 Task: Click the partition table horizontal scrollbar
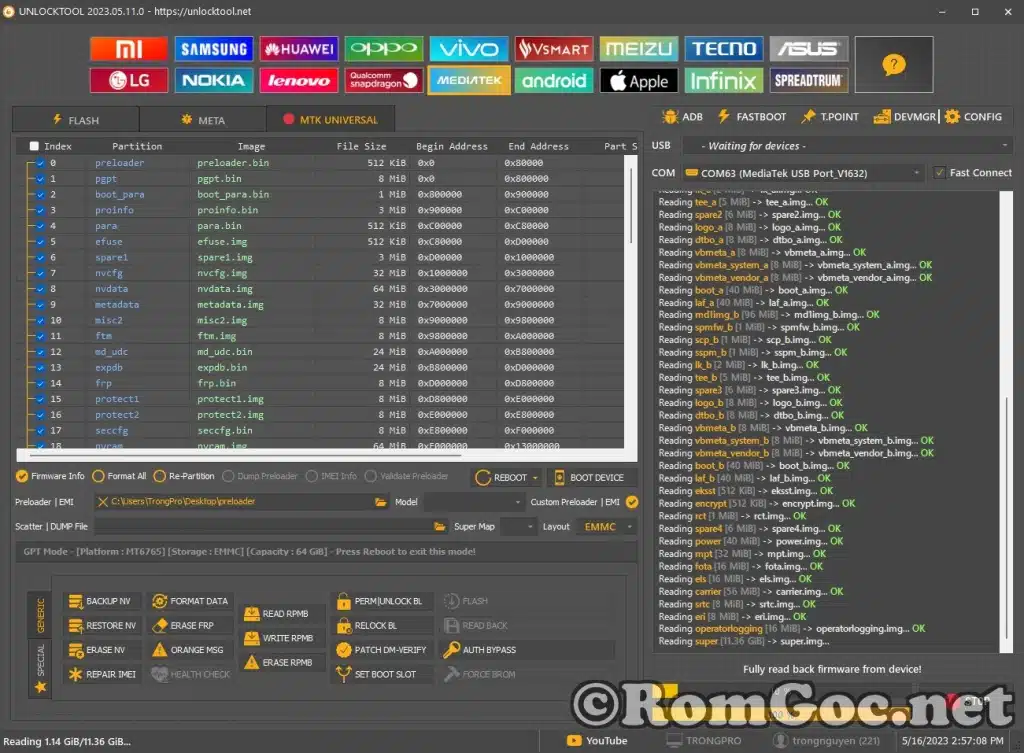click(244, 455)
